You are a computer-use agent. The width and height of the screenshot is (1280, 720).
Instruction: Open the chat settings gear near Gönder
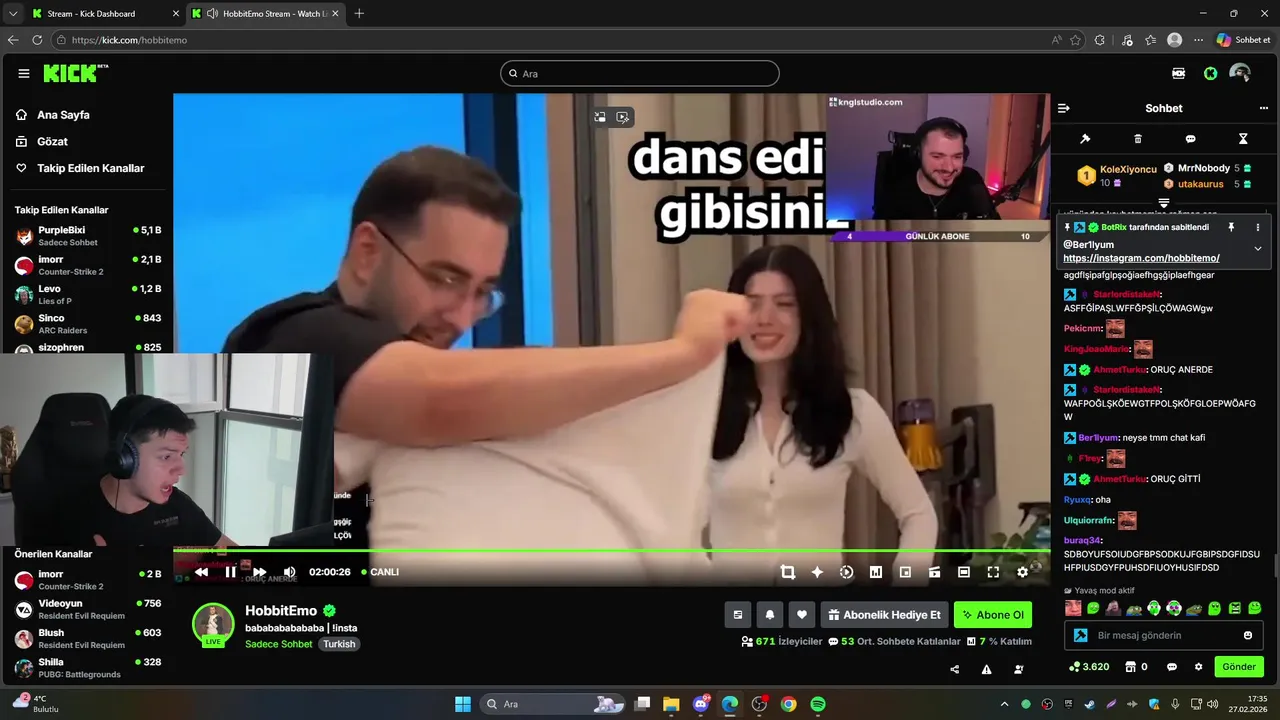[x=1199, y=666]
